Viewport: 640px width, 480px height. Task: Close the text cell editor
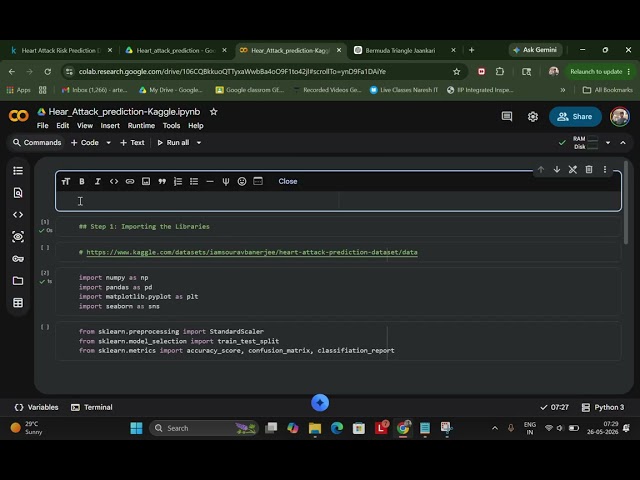pyautogui.click(x=288, y=182)
